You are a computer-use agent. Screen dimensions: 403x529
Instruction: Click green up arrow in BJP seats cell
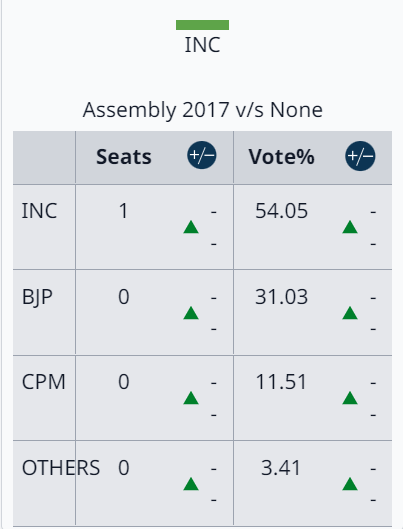pos(191,313)
